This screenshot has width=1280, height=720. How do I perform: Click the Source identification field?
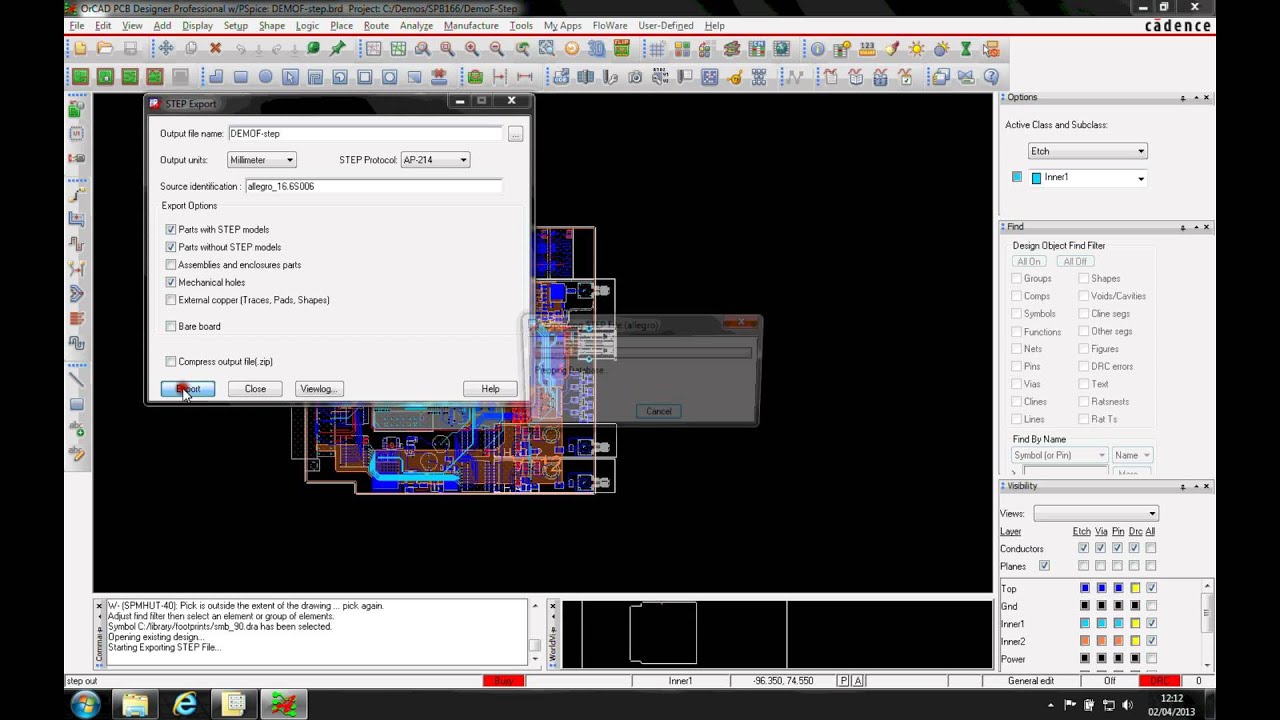point(374,186)
